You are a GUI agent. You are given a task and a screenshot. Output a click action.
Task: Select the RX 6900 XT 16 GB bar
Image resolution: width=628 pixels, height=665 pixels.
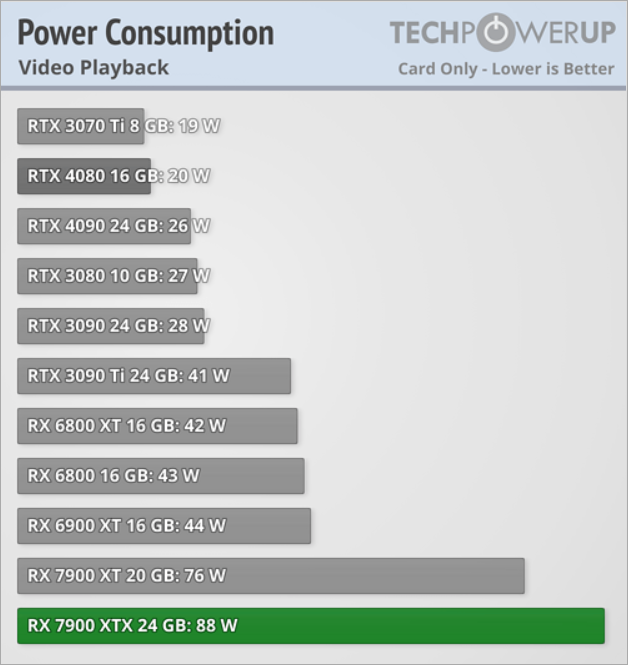164,526
